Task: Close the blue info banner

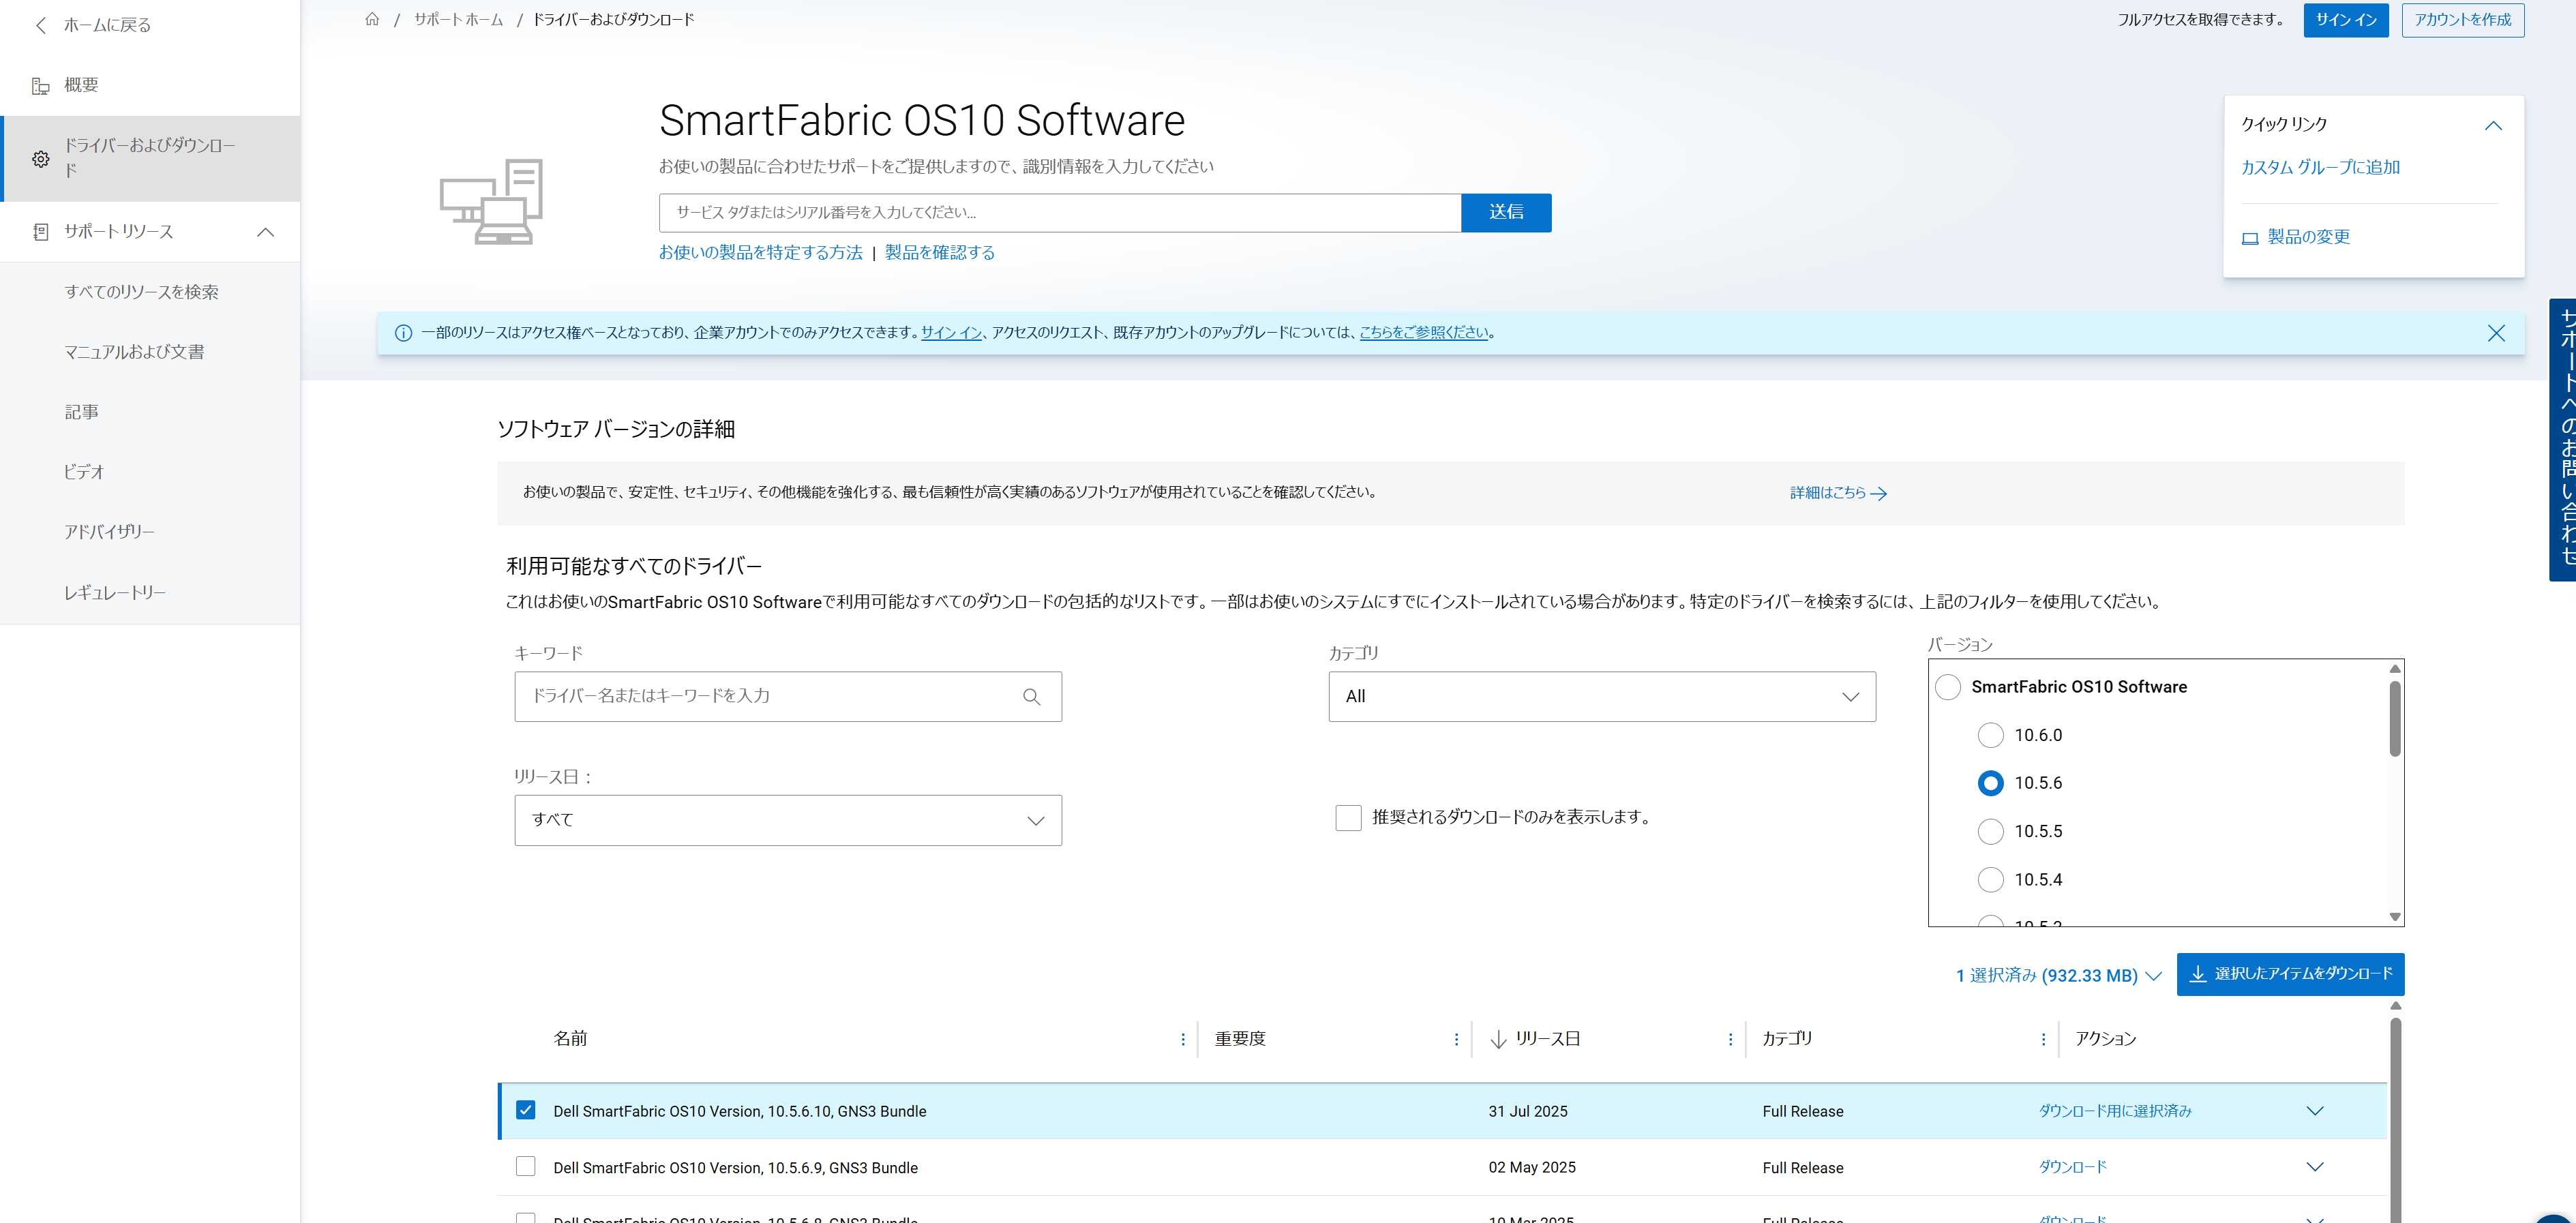Action: pyautogui.click(x=2495, y=333)
